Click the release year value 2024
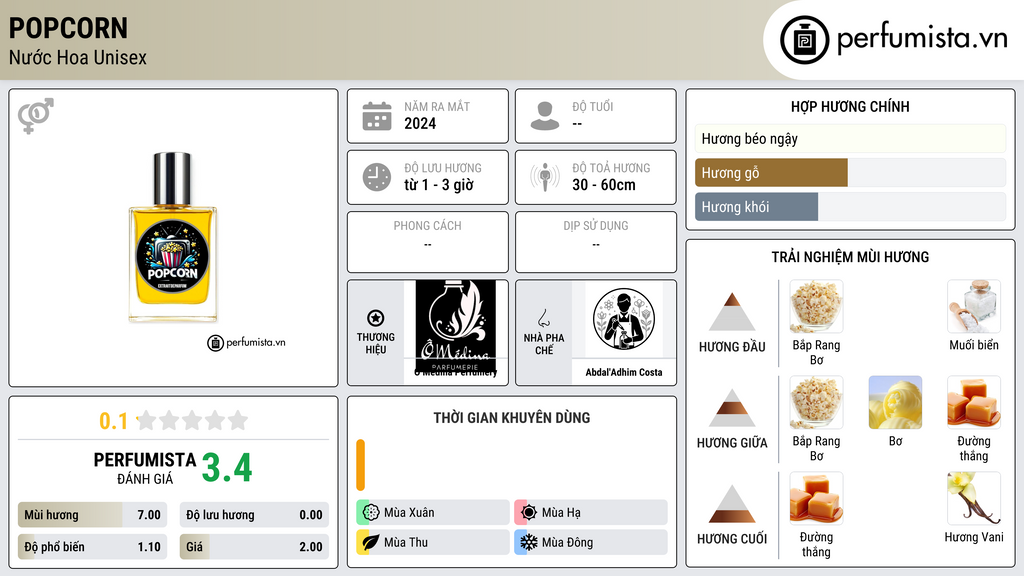 tap(420, 123)
